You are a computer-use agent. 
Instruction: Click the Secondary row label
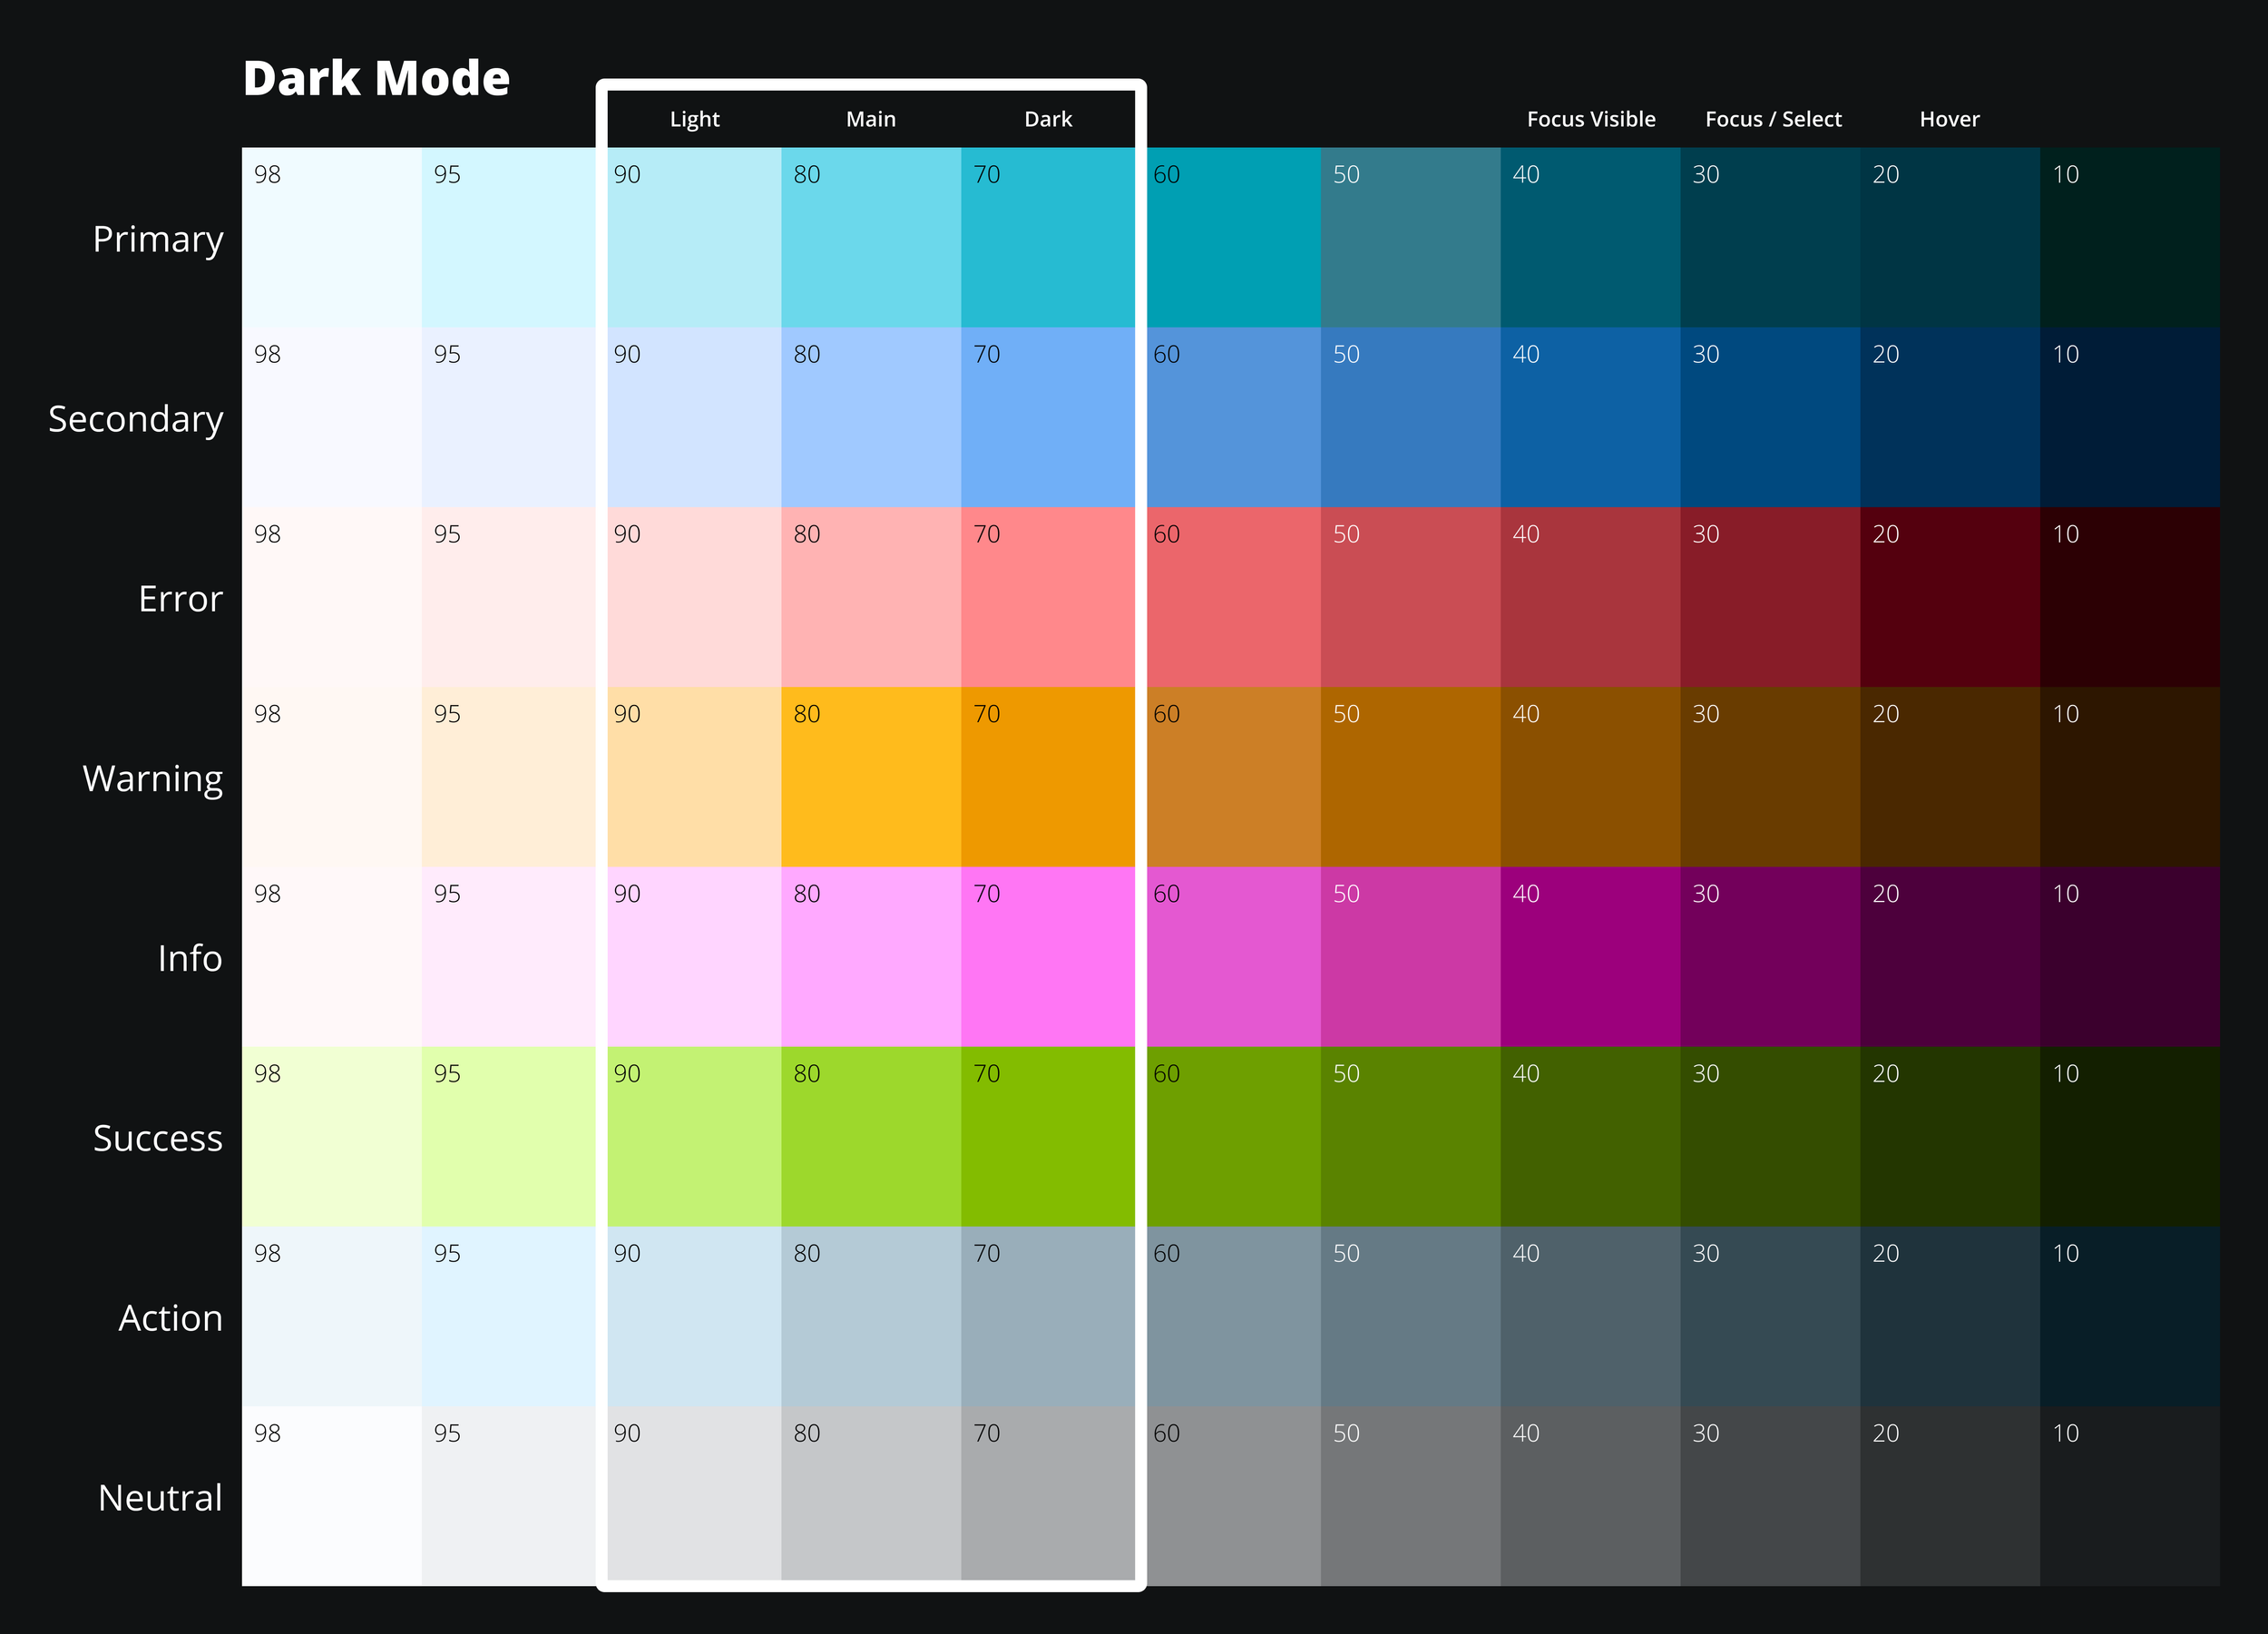[x=136, y=419]
